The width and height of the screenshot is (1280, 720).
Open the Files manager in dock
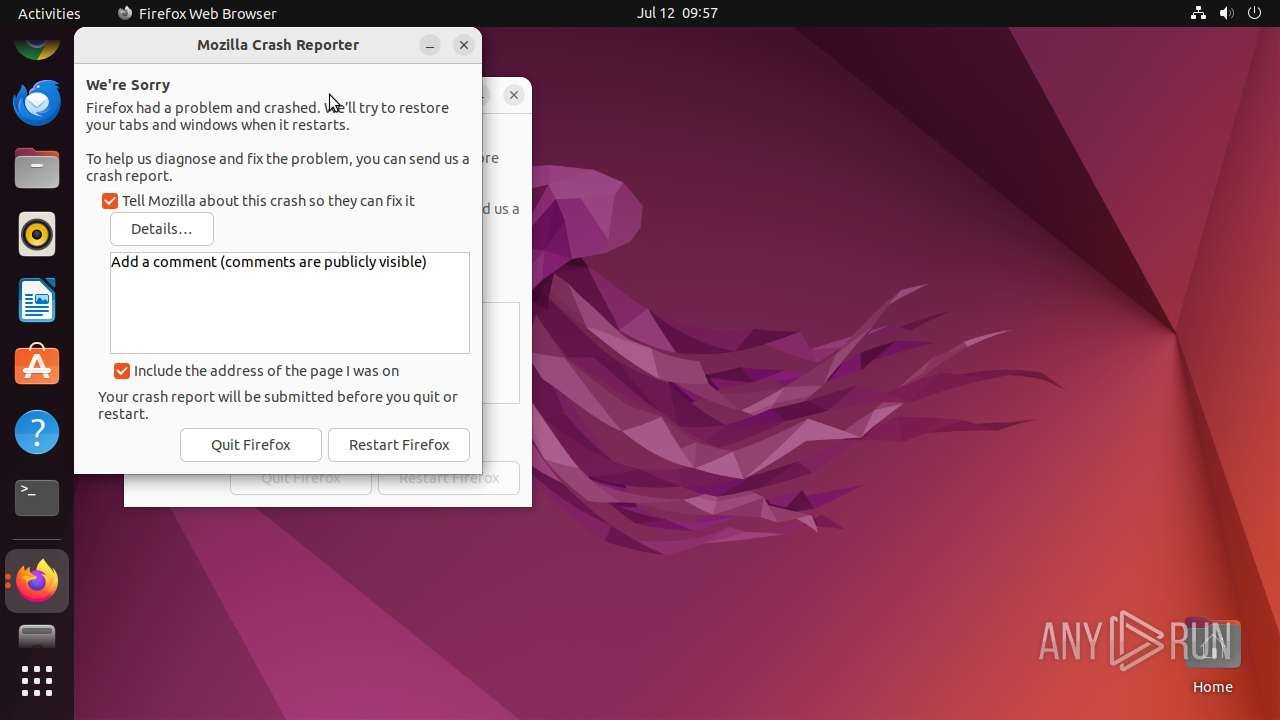click(37, 168)
